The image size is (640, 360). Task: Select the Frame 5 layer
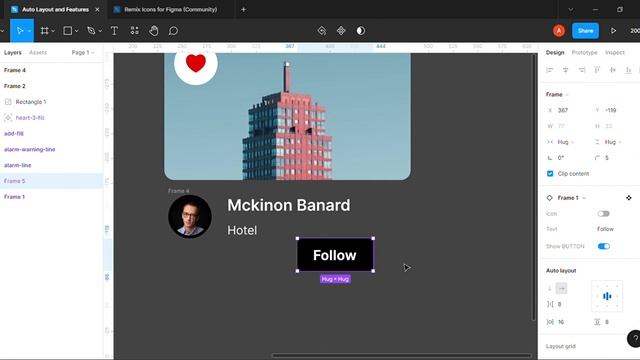(51, 181)
